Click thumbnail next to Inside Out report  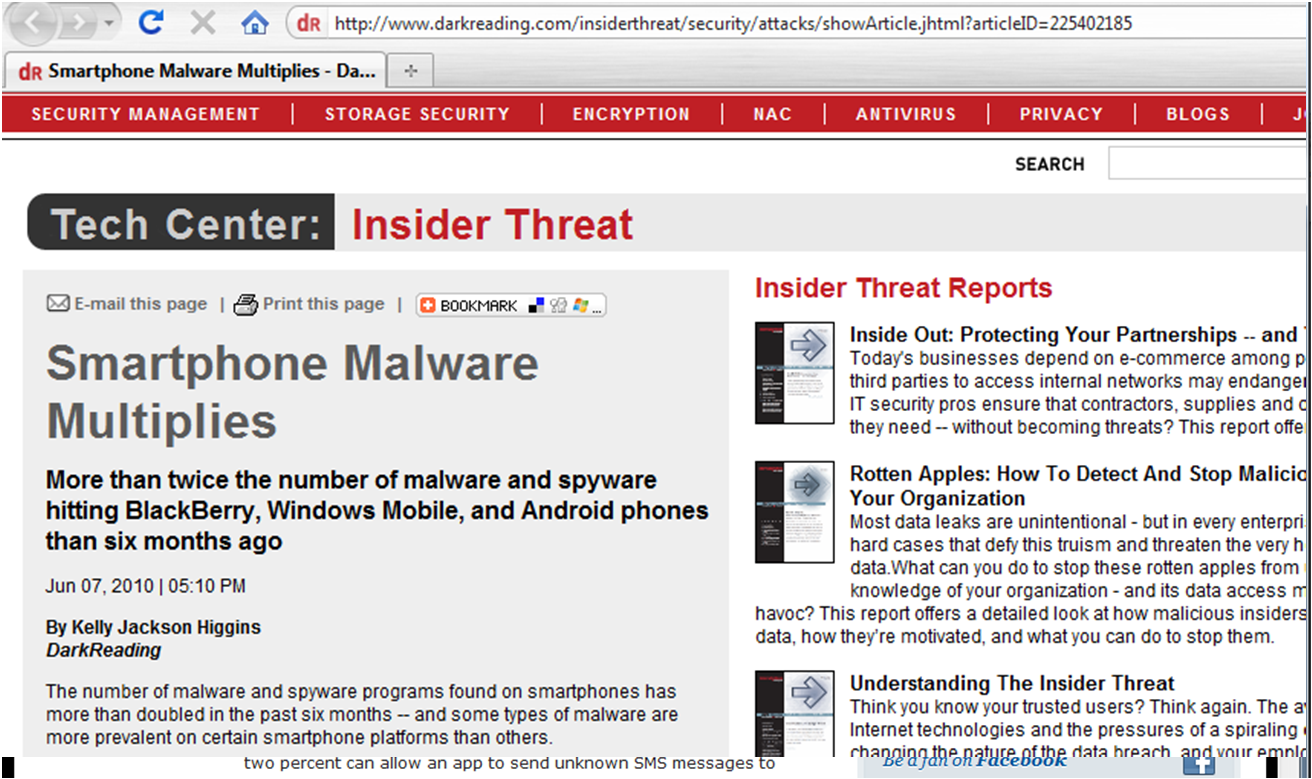(795, 373)
